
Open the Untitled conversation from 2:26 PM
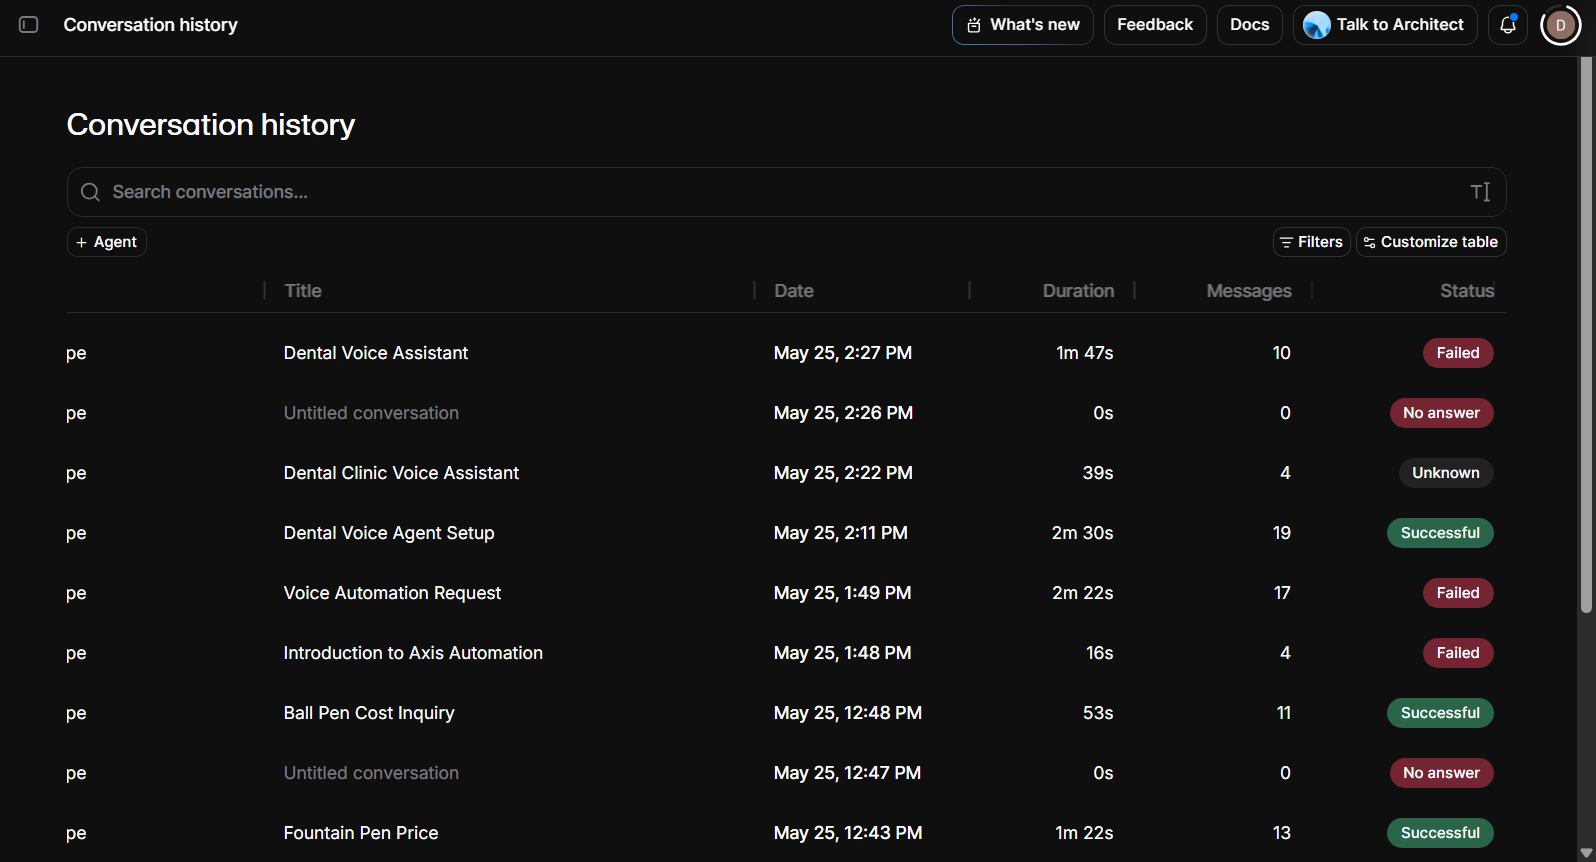[371, 413]
